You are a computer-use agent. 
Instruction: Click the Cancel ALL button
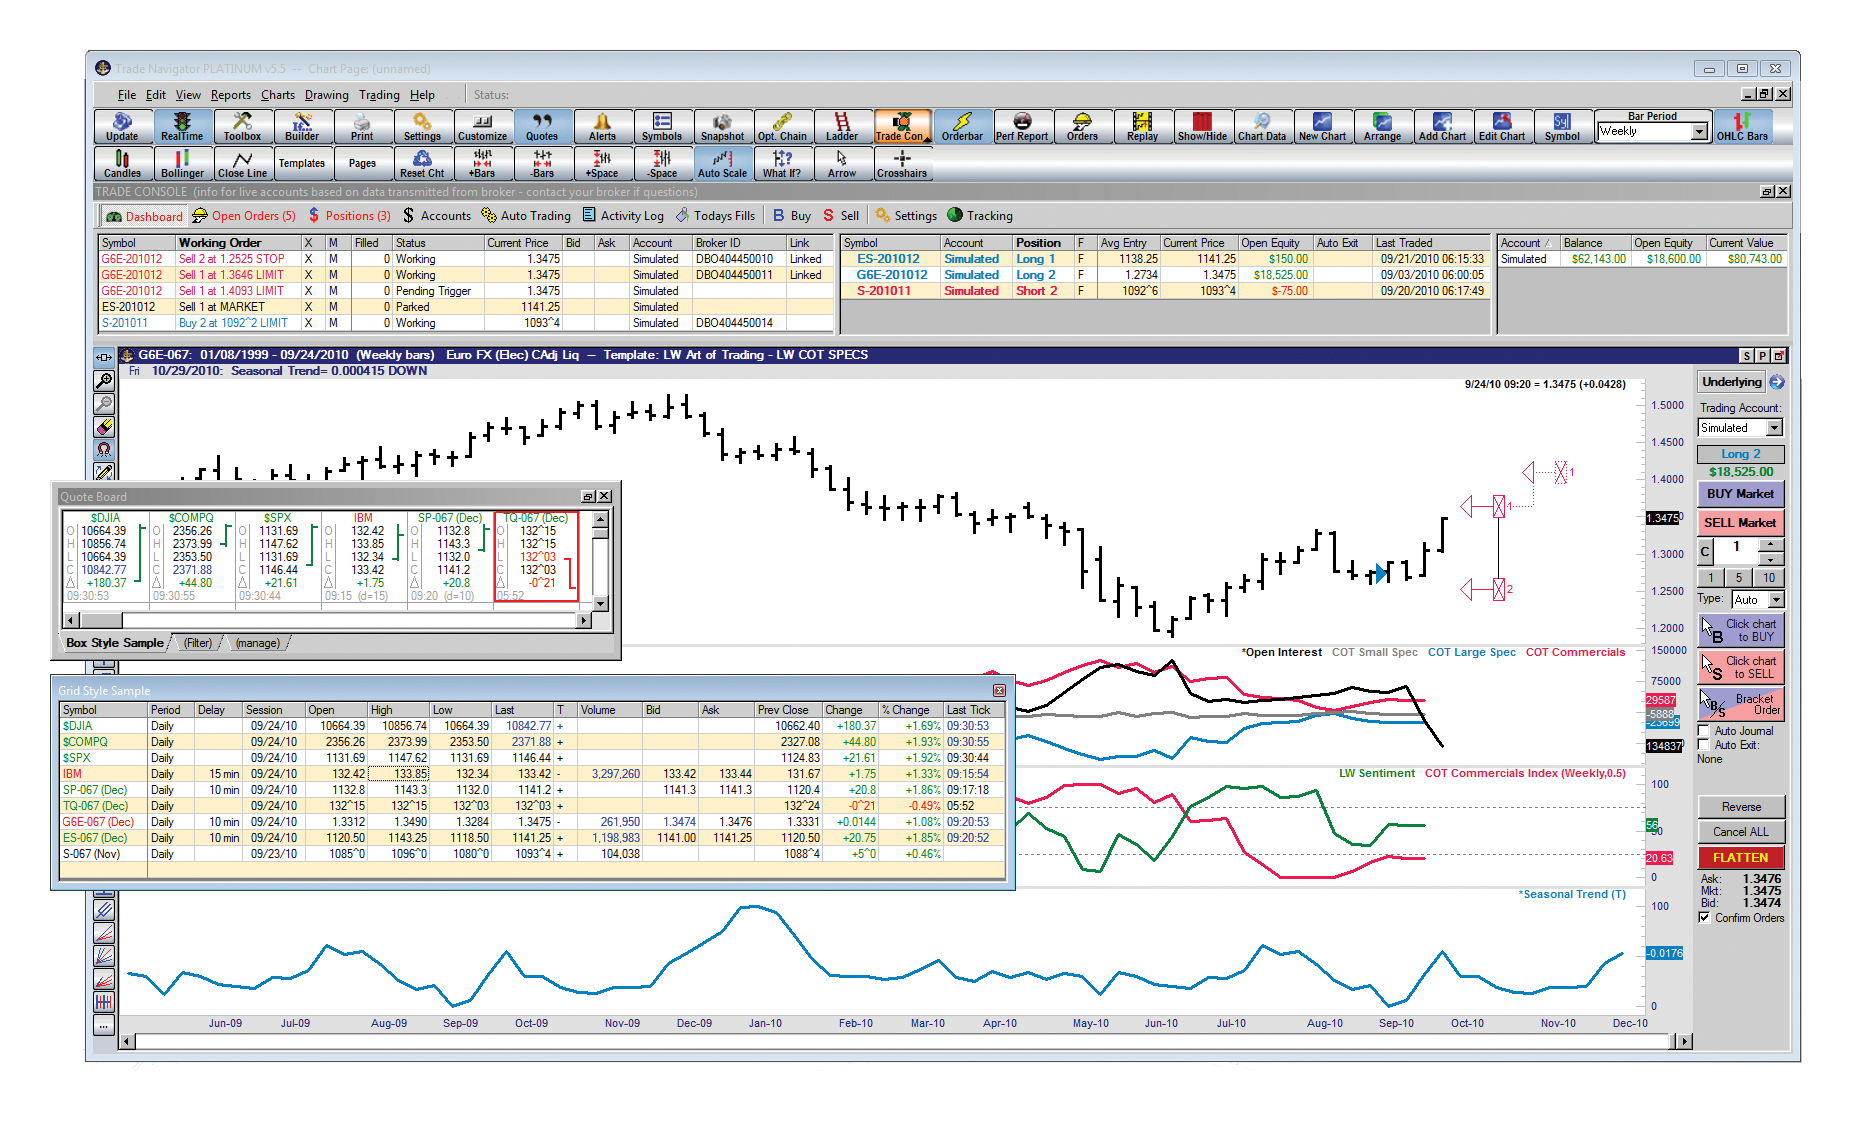1740,832
